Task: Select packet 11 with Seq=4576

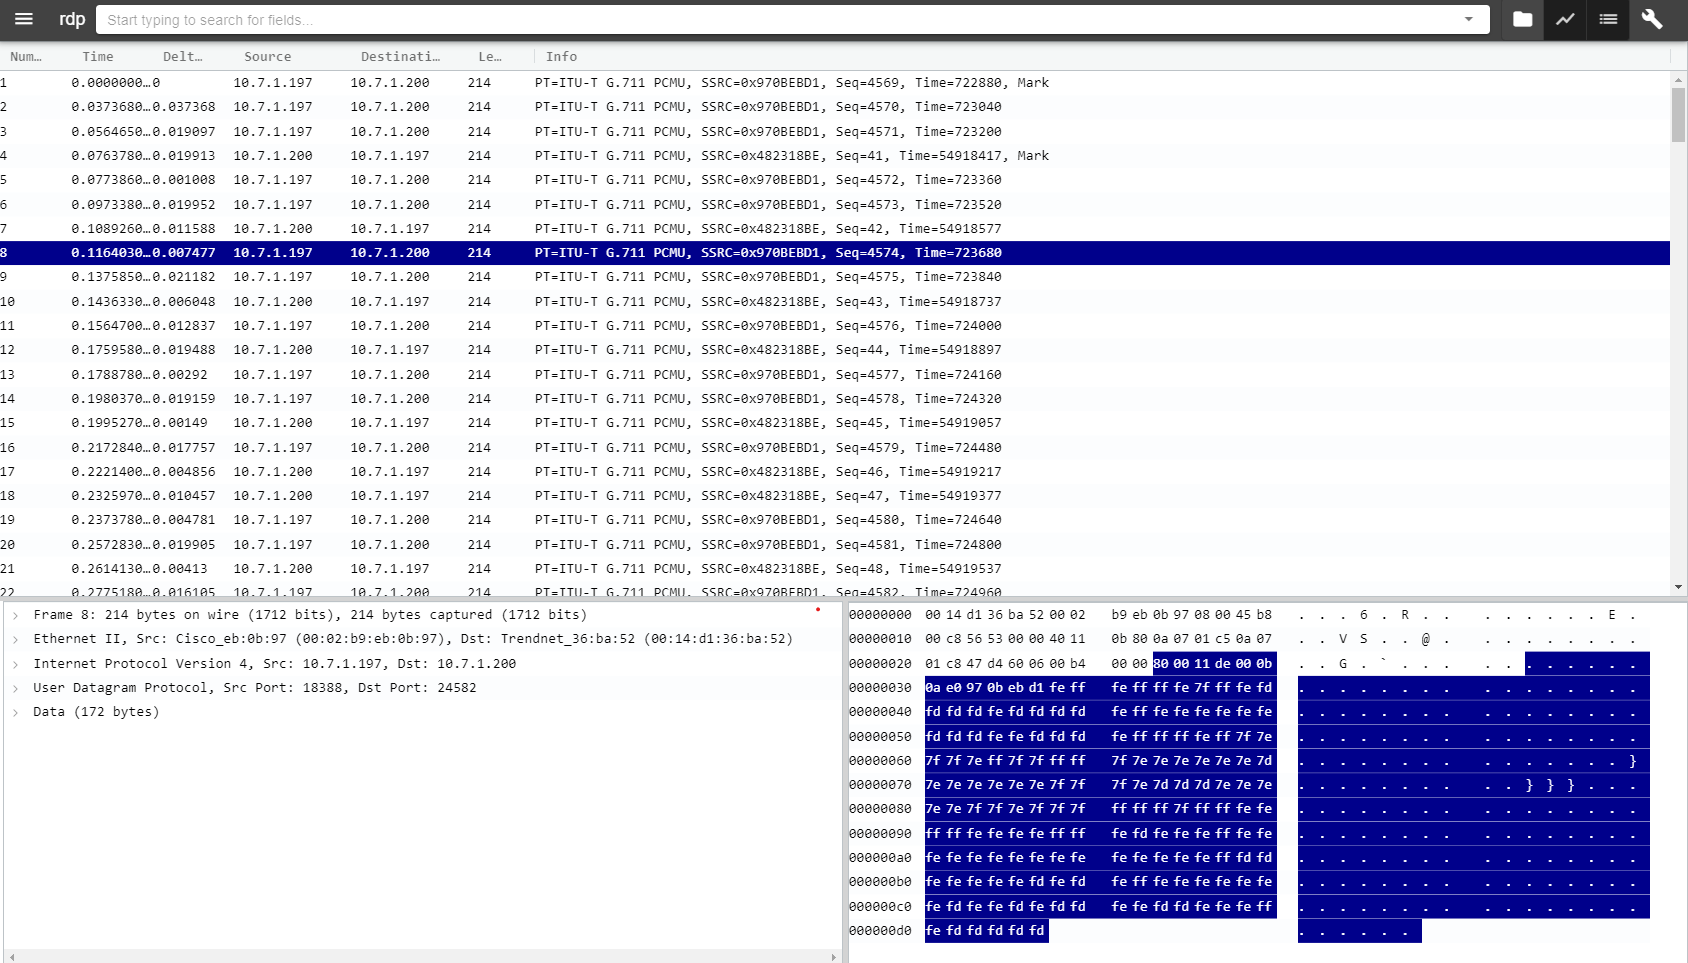Action: 835,326
